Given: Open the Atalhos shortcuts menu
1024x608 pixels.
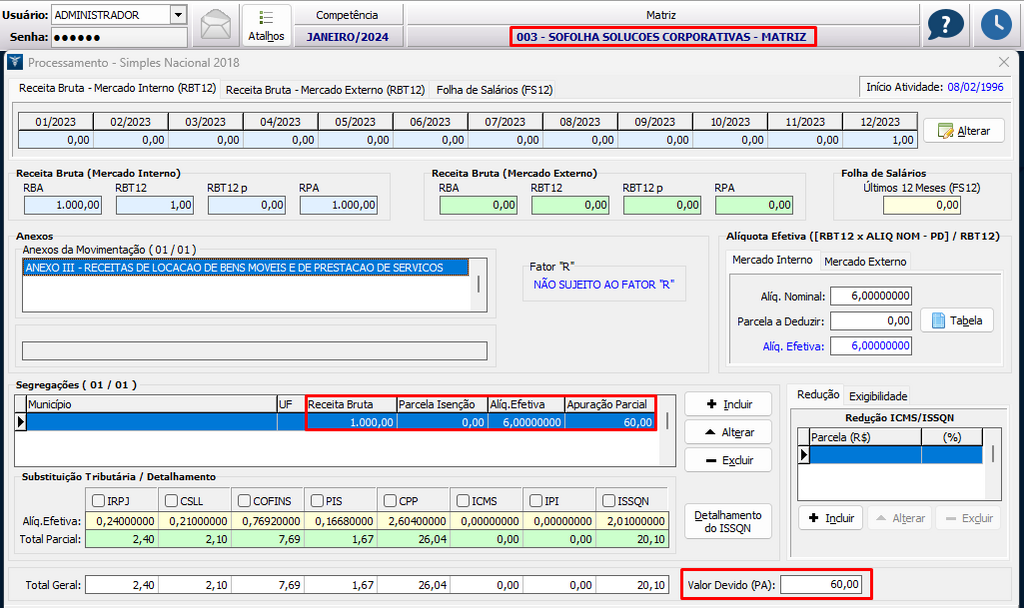Looking at the screenshot, I should coord(266,25).
